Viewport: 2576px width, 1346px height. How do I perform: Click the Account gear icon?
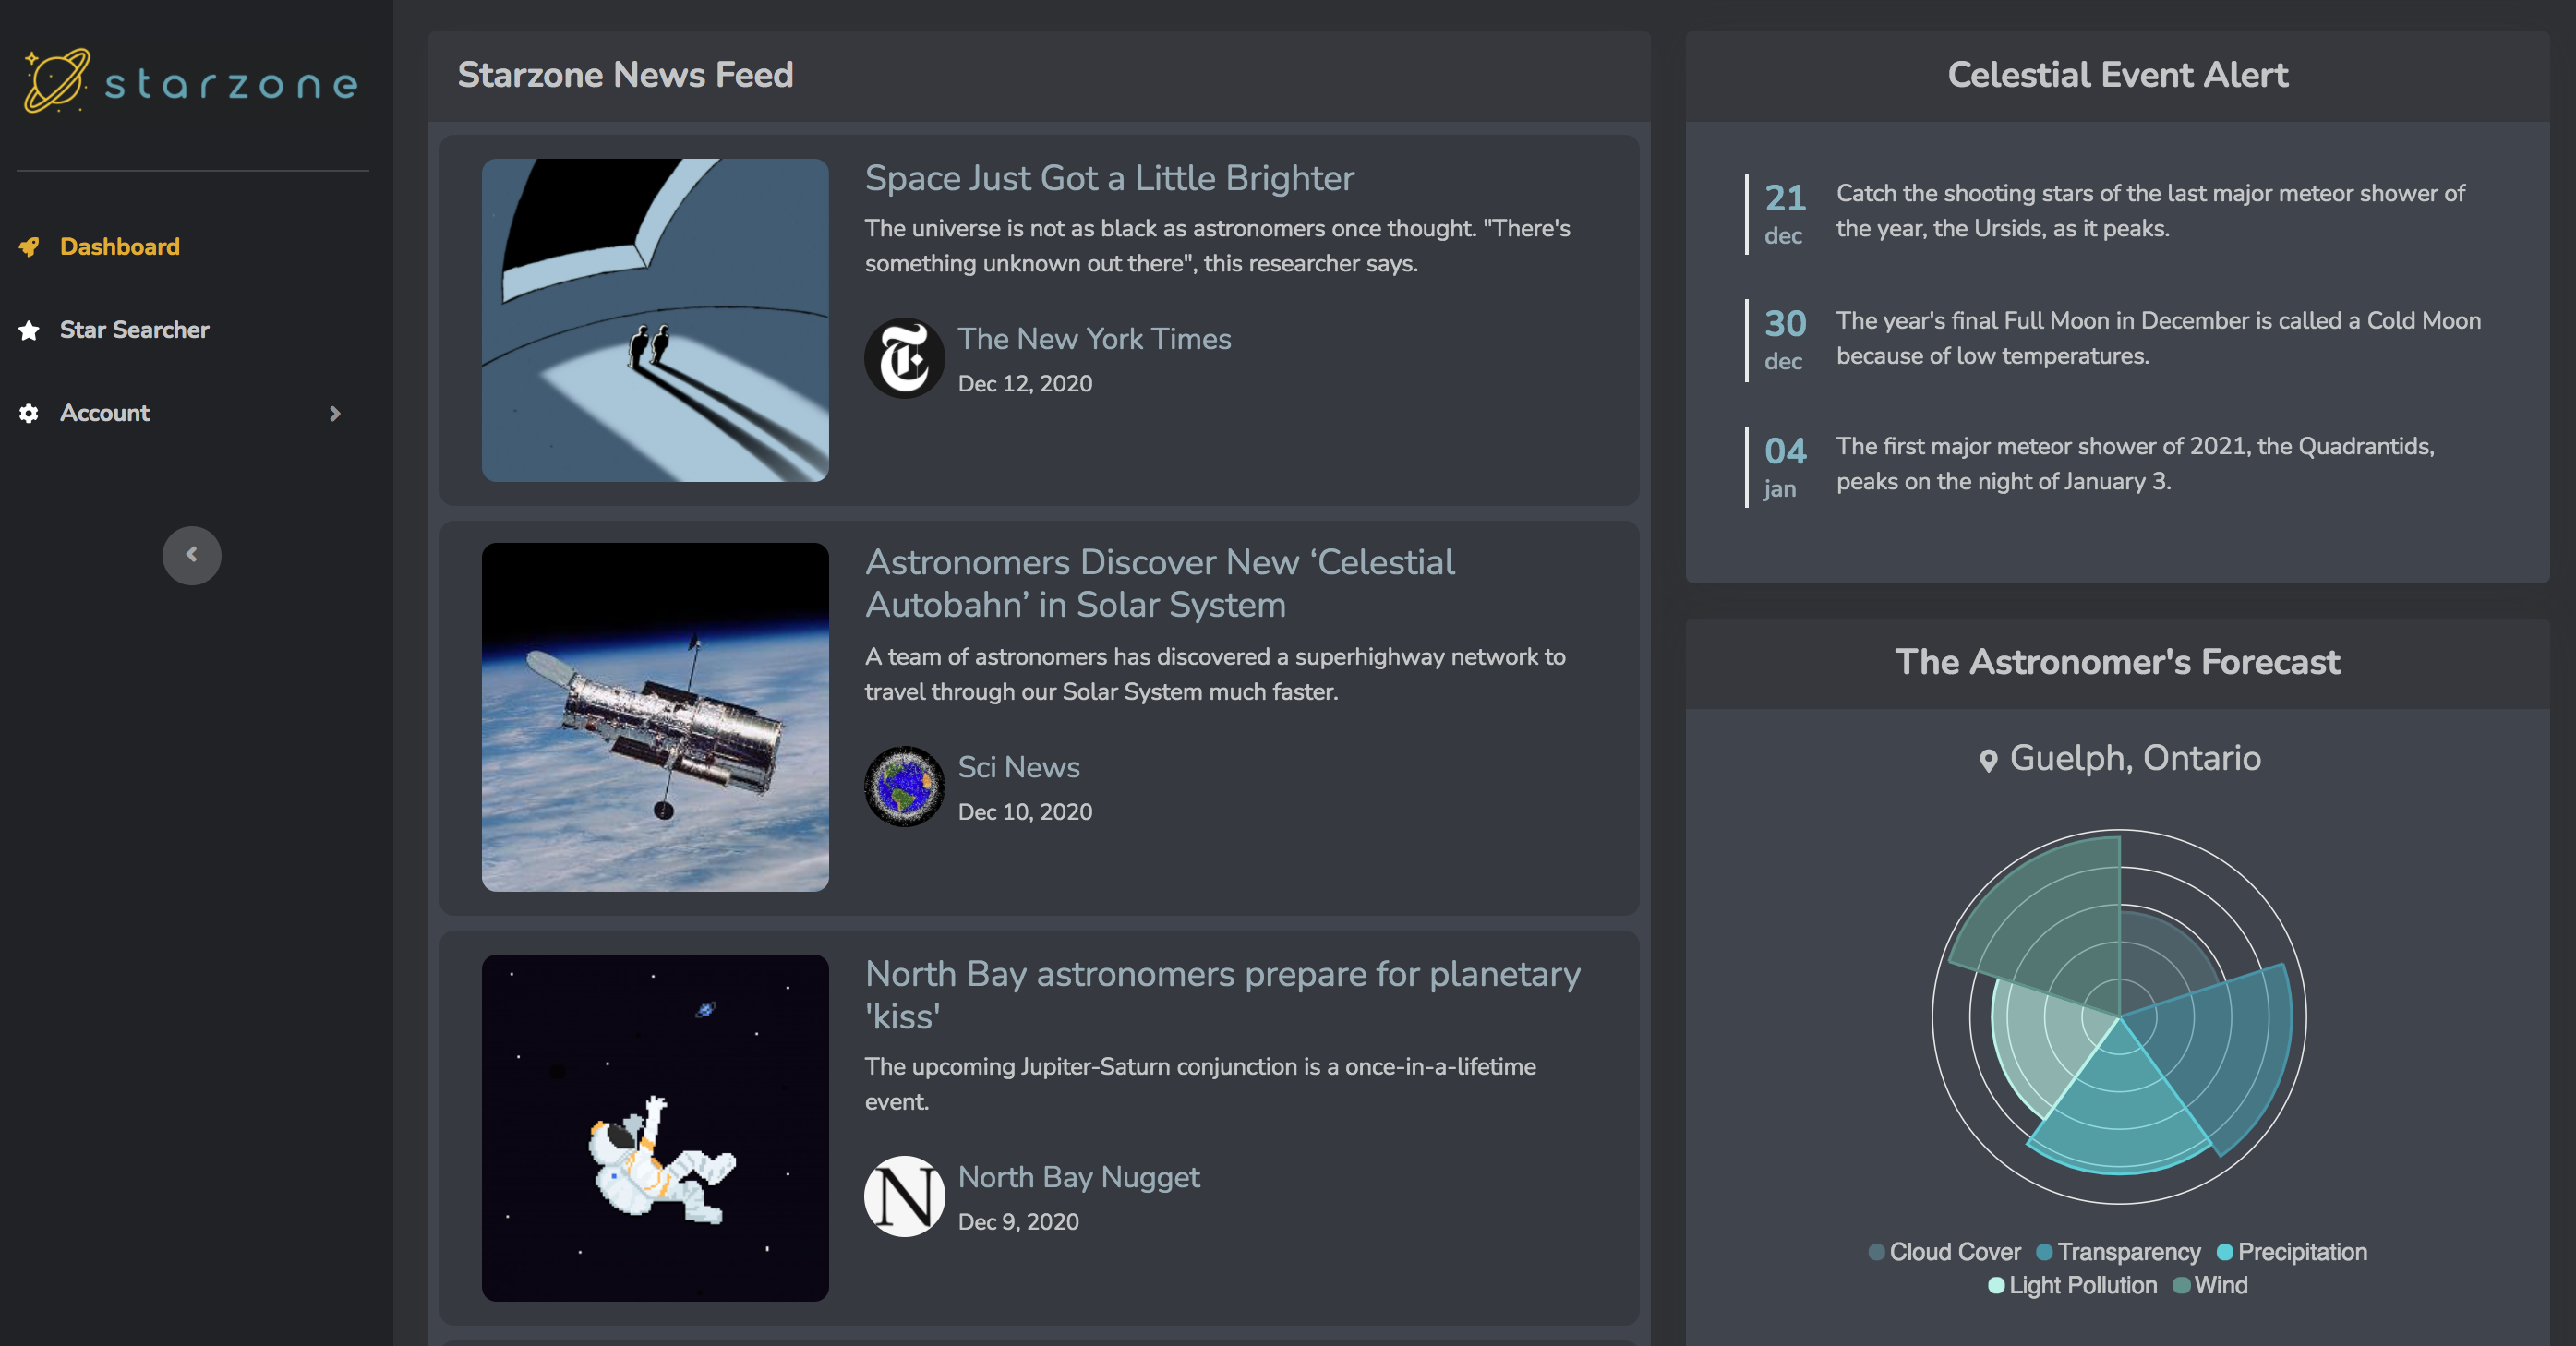click(29, 413)
